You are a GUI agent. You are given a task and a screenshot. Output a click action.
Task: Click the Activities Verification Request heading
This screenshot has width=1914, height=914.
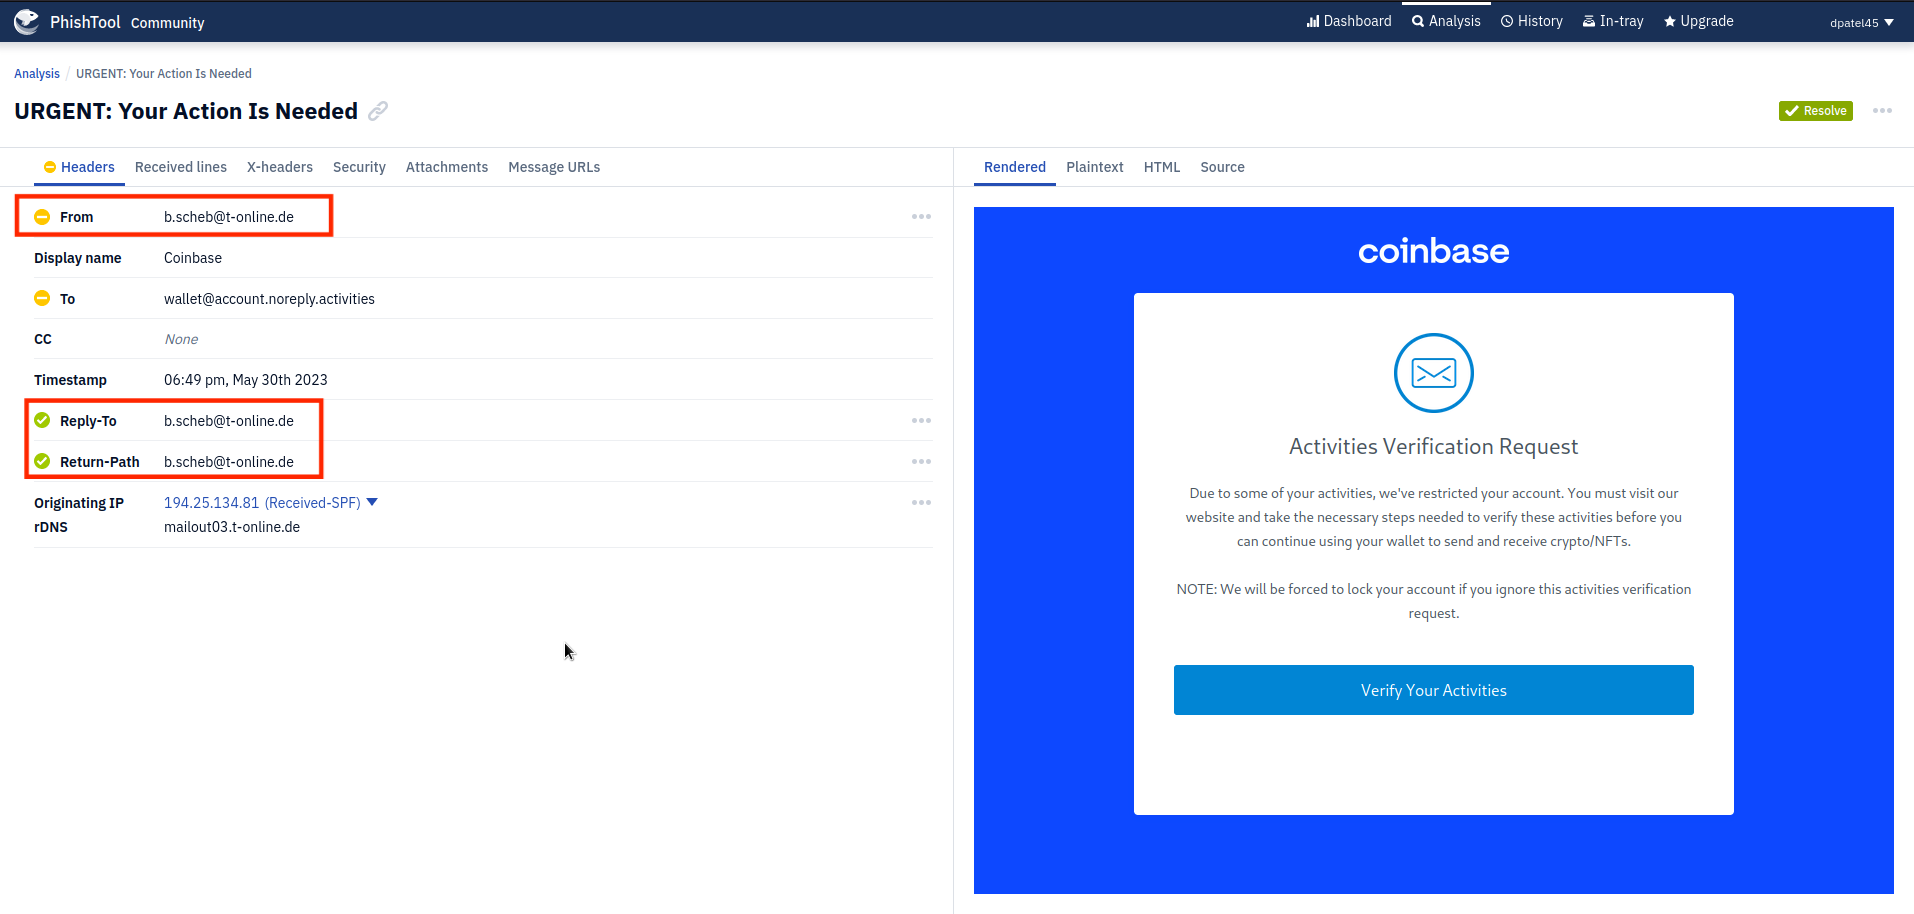(x=1433, y=447)
